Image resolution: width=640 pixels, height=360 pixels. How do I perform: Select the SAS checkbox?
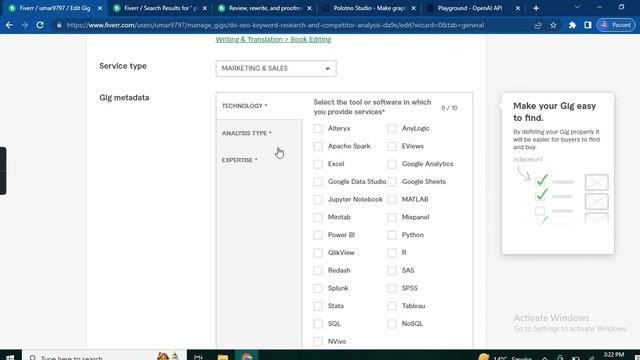pyautogui.click(x=392, y=271)
